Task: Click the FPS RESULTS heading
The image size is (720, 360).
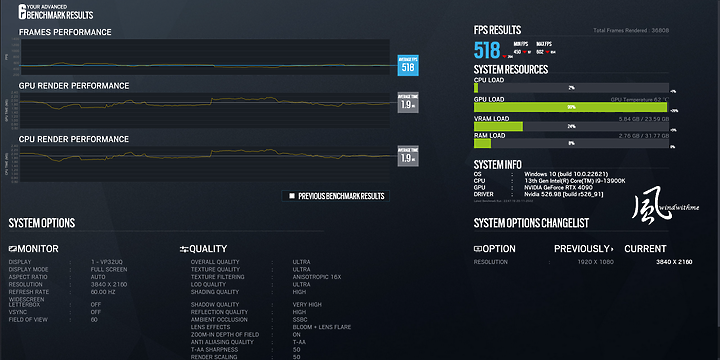Action: click(x=497, y=30)
